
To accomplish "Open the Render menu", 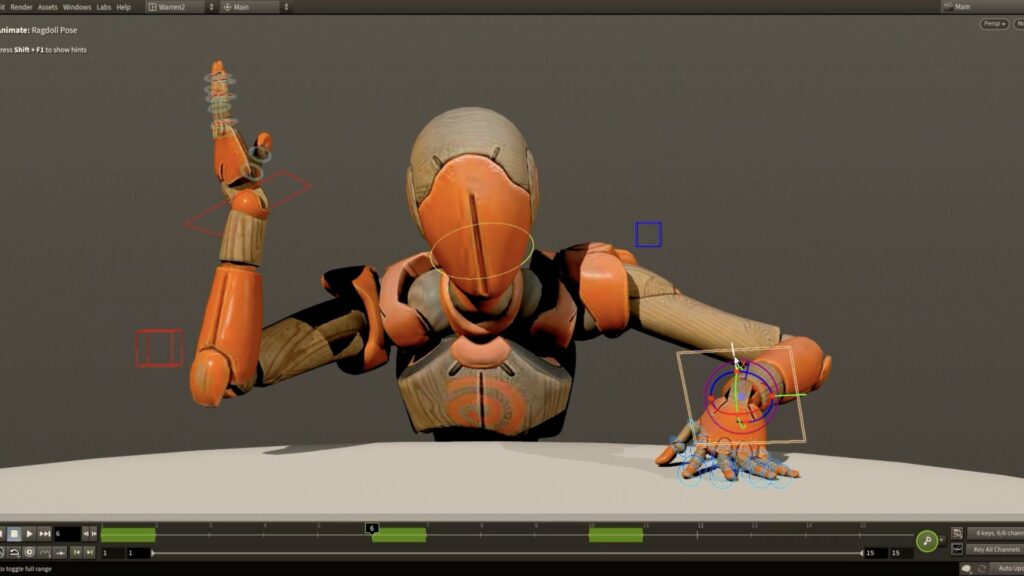I will [x=21, y=7].
